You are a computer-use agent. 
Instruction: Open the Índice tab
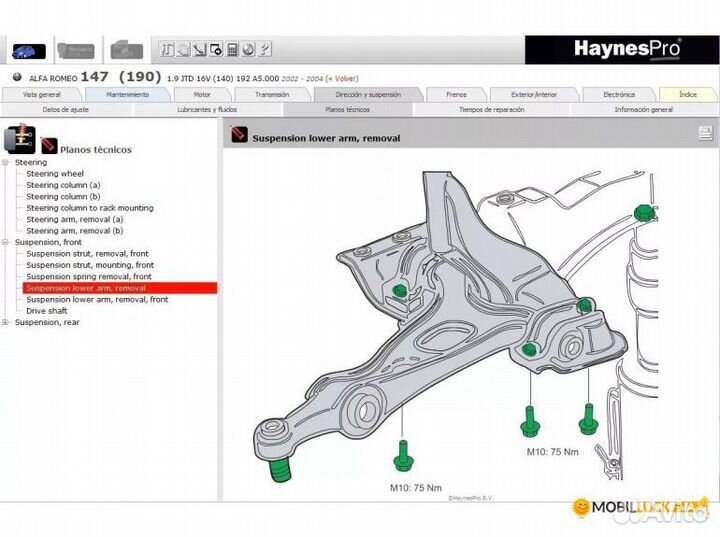(688, 95)
